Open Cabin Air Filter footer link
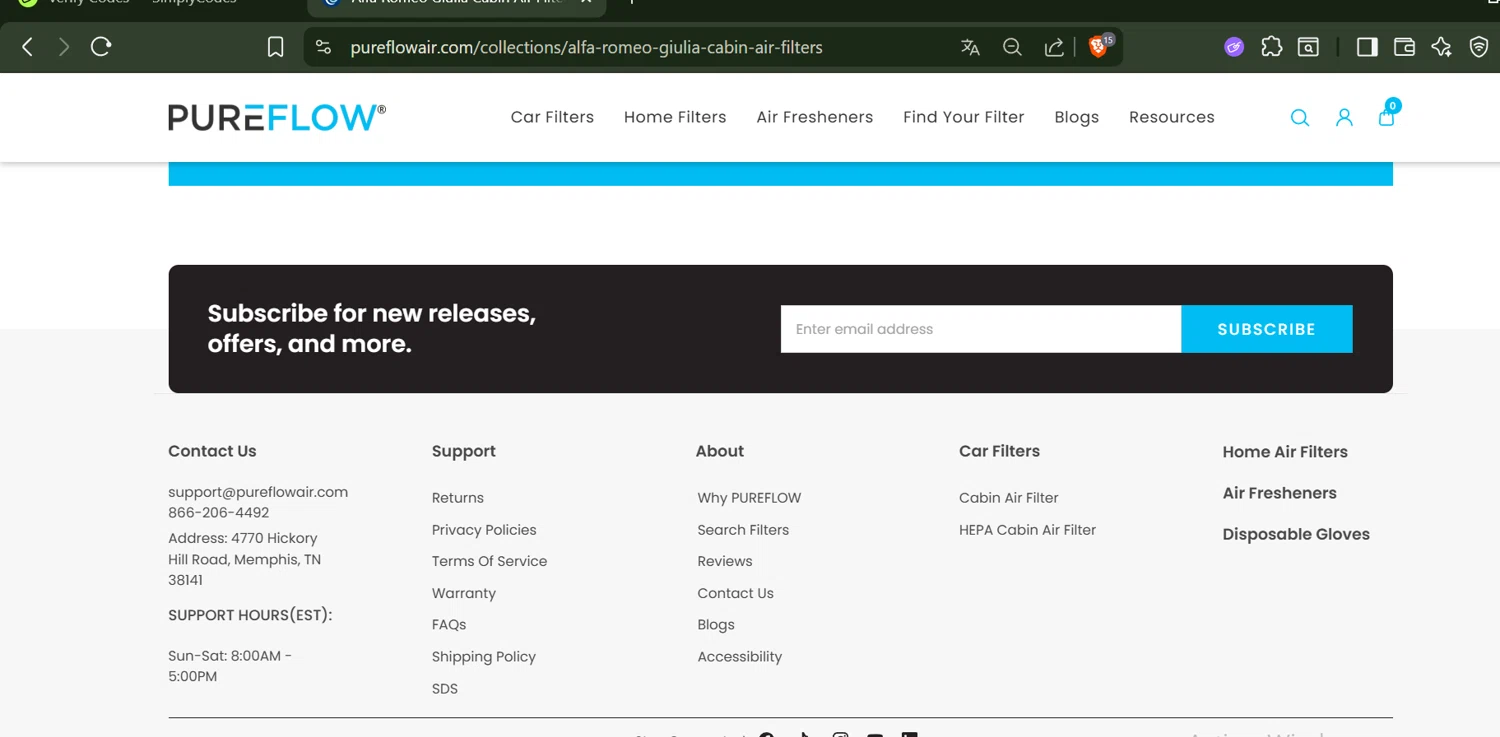Viewport: 1500px width, 737px height. pyautogui.click(x=1009, y=498)
